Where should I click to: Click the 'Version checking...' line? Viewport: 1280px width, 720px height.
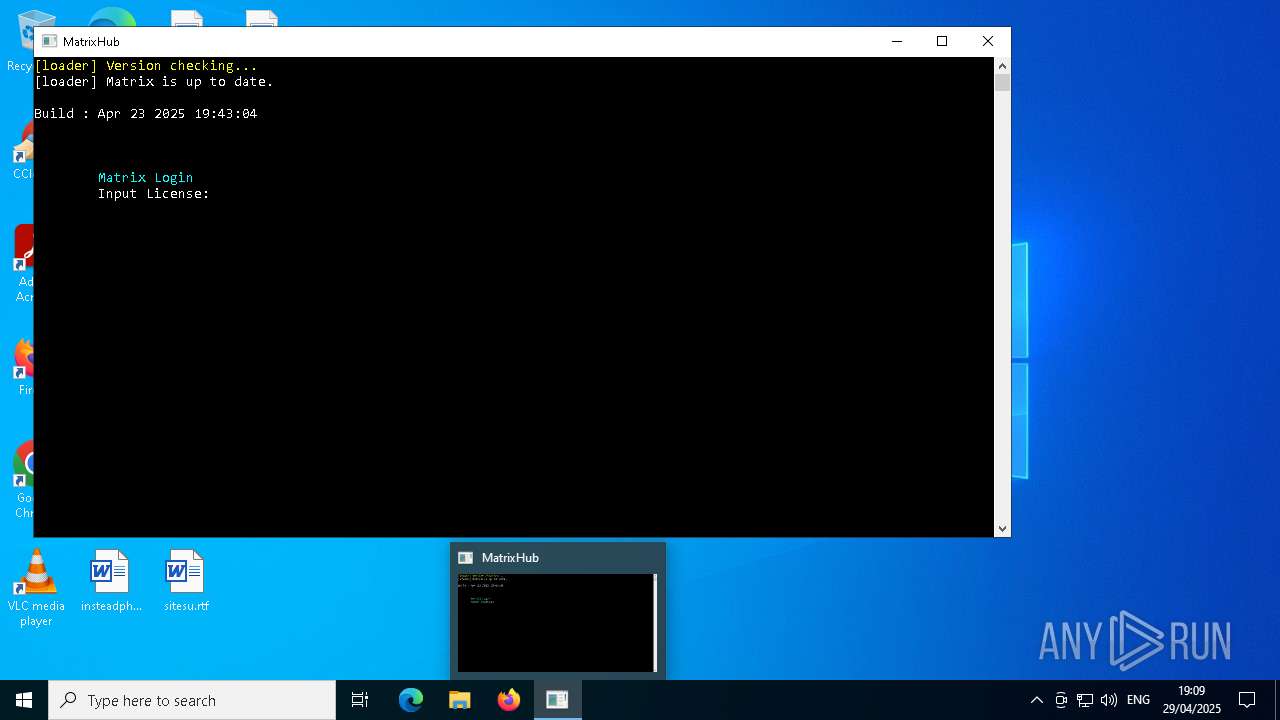click(146, 65)
